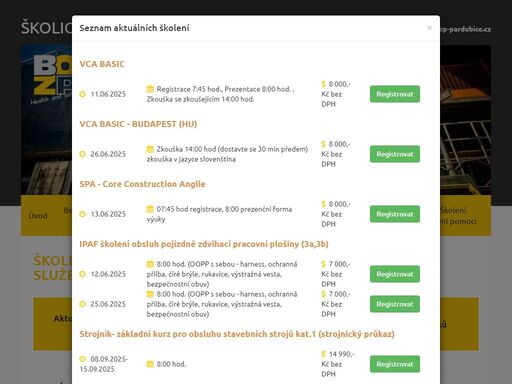Screen dimensions: 512x384
Task: Click the calendar icon before Zkouška 14:00 hod
Action: [150, 149]
